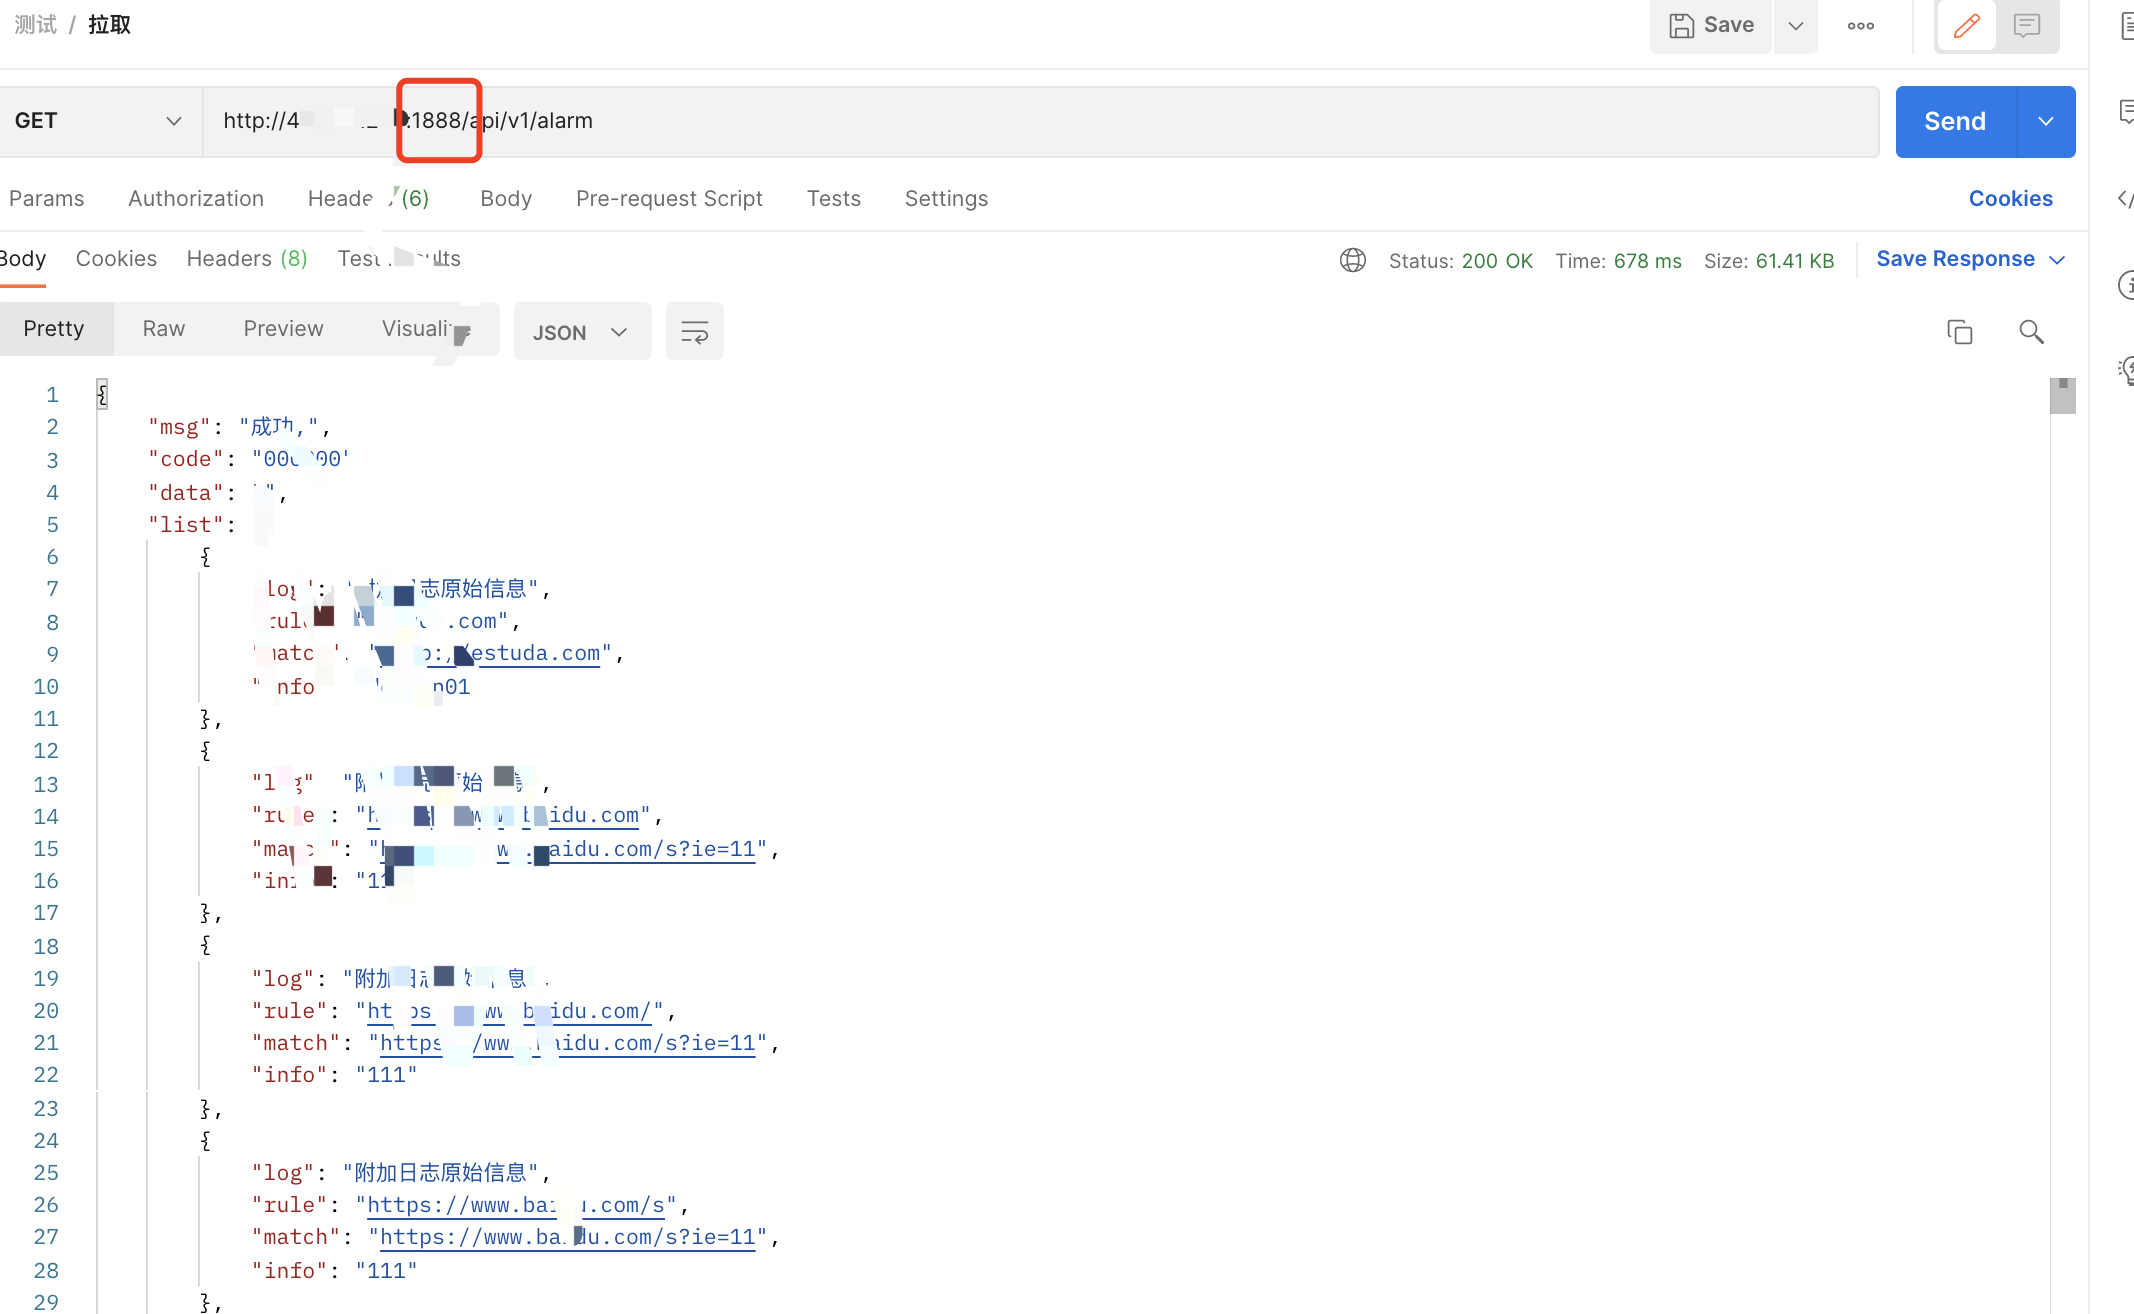Click the lightbulb icon on the right sidebar

pyautogui.click(x=2126, y=370)
